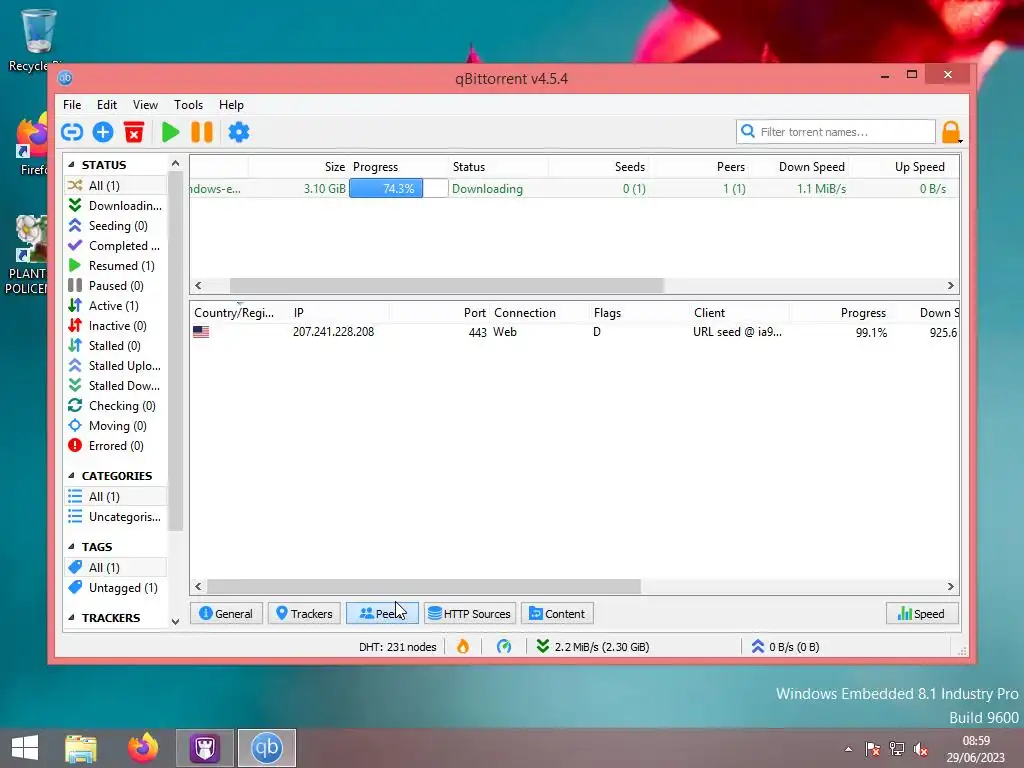Select the Stalled Uploading filter

tap(116, 366)
